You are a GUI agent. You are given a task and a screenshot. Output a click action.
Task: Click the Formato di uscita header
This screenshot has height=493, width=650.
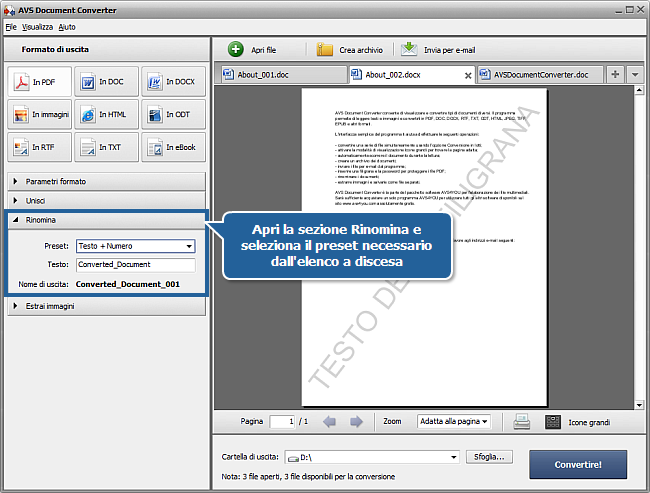click(55, 49)
